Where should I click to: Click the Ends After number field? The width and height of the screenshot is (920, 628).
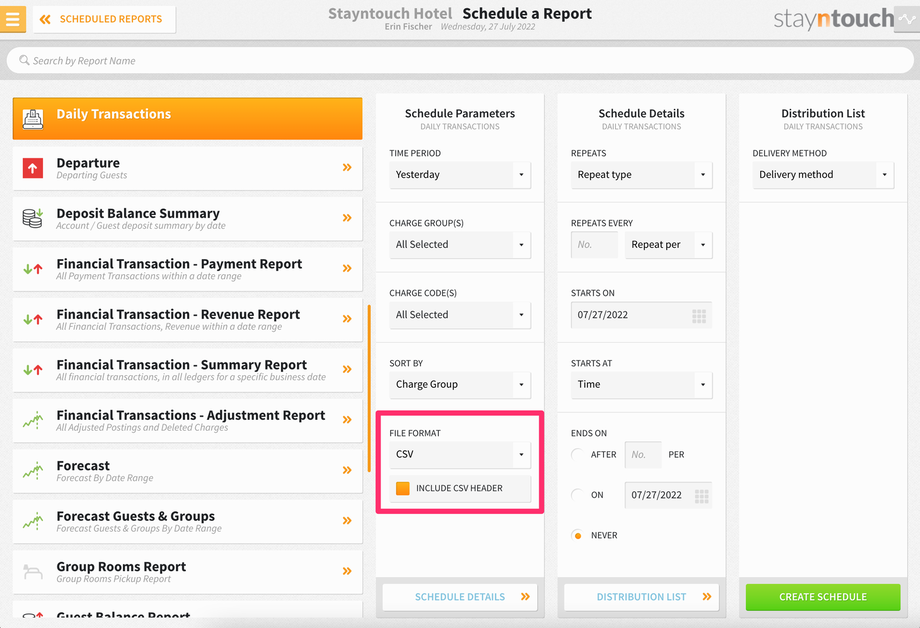[643, 455]
